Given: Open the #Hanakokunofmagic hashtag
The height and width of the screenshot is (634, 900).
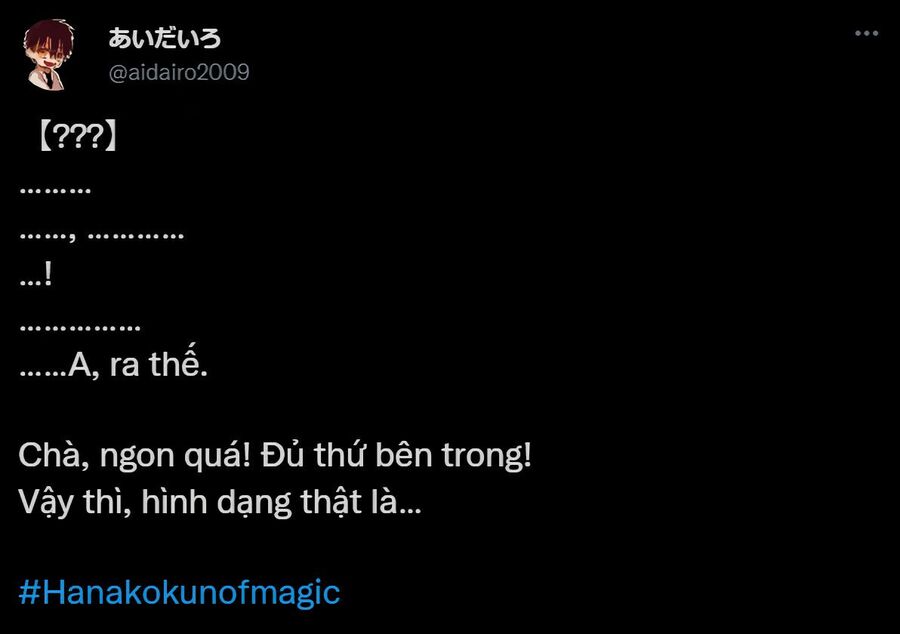Looking at the screenshot, I should click(x=180, y=593).
